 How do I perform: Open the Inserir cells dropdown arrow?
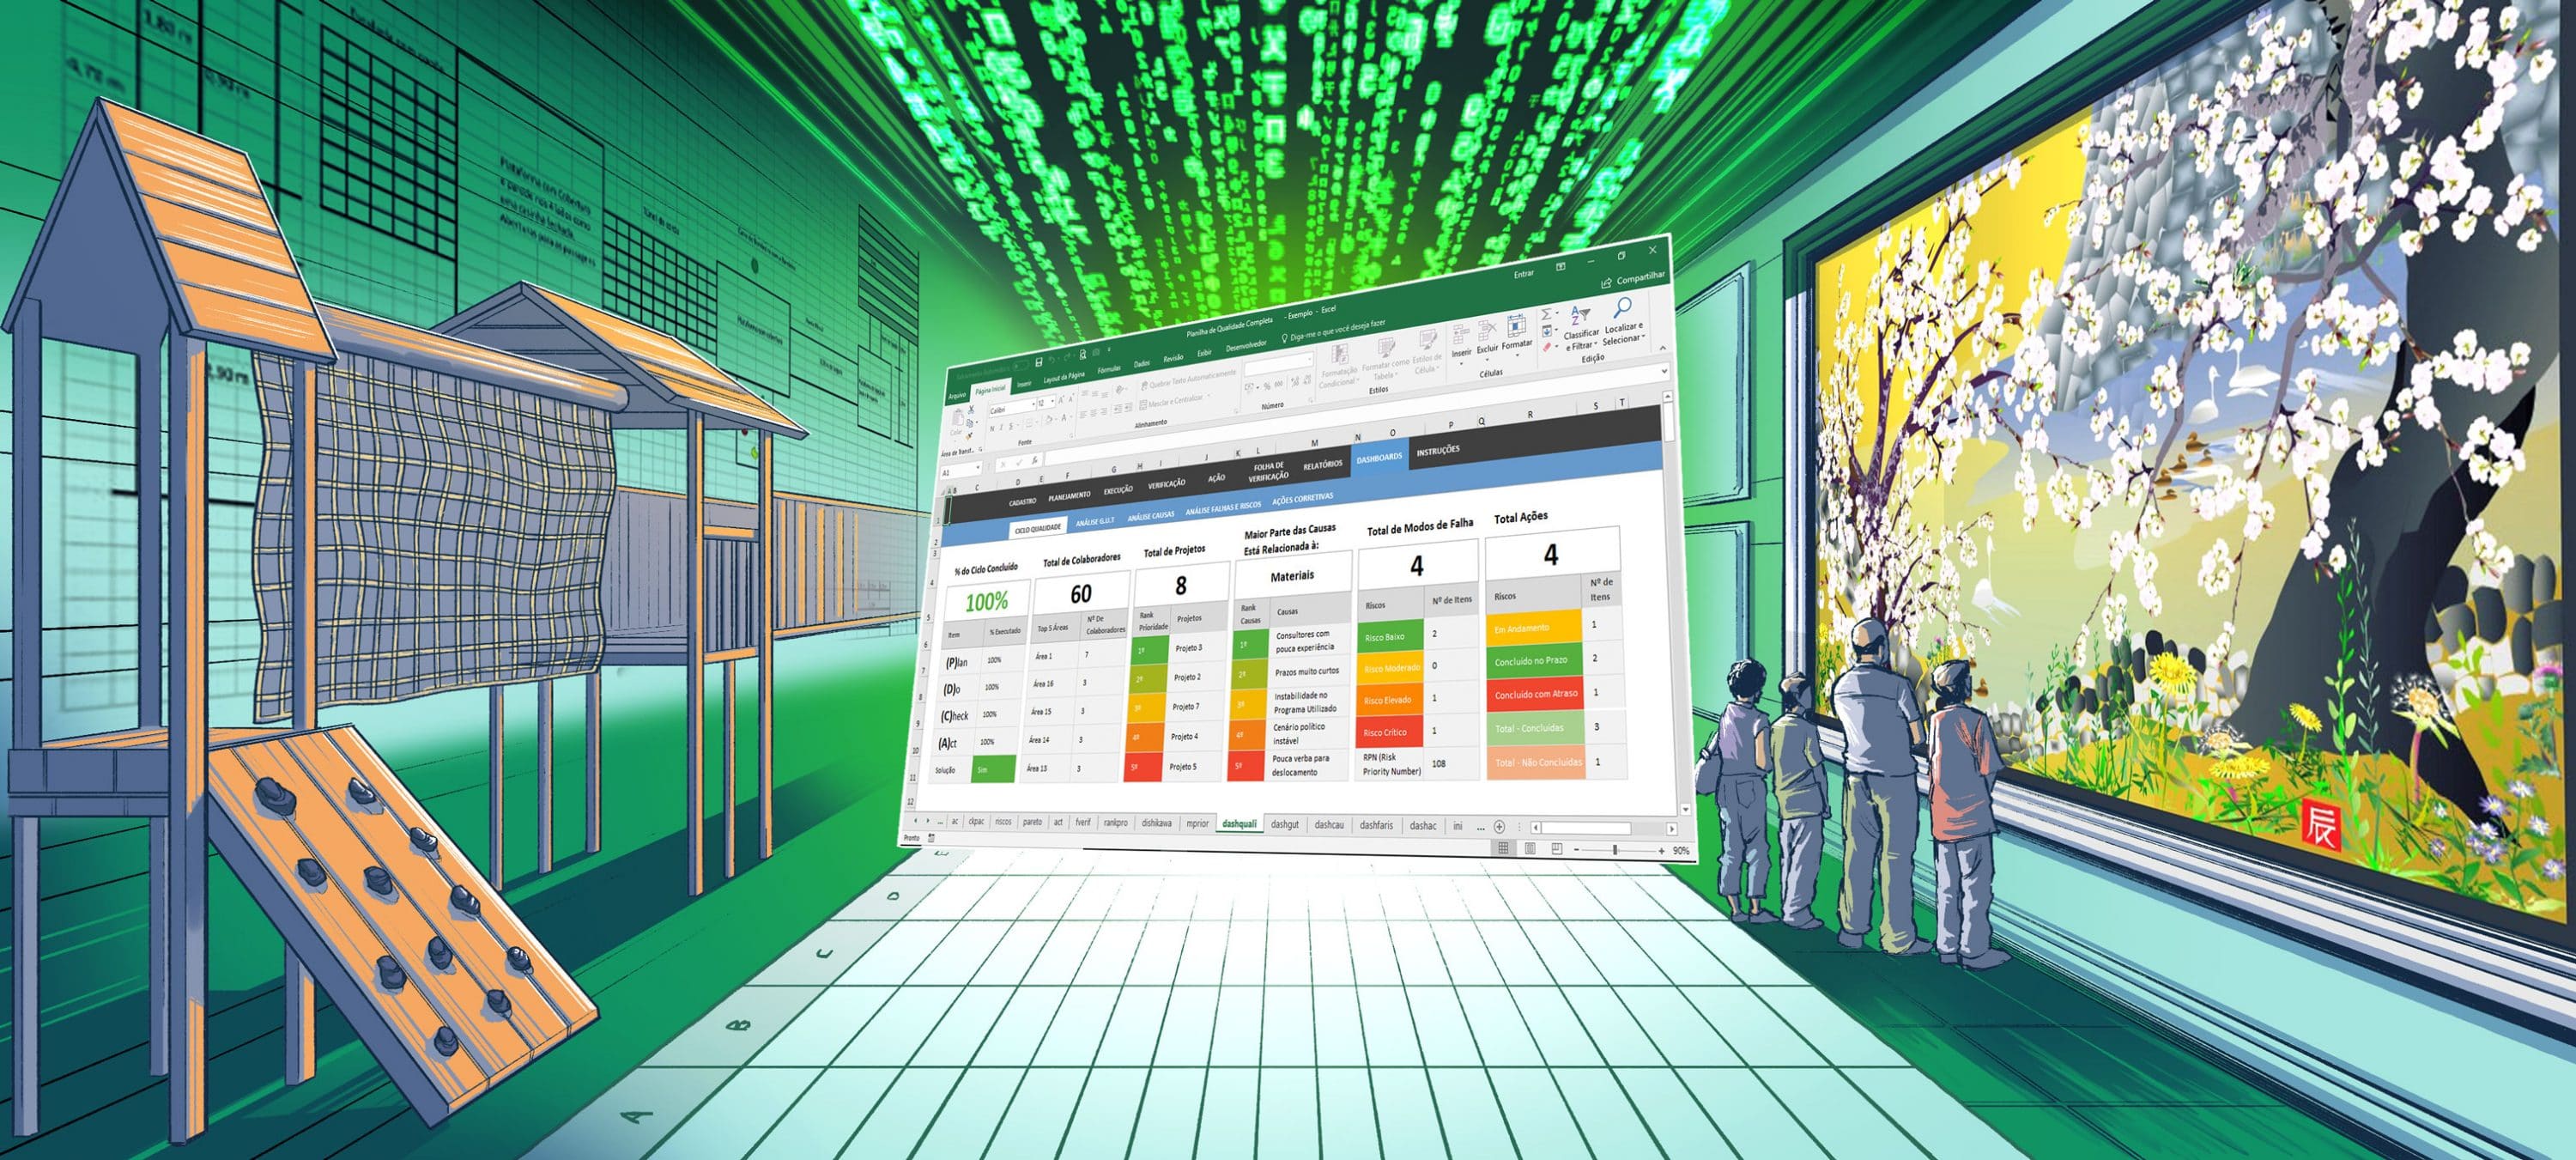(x=1461, y=363)
